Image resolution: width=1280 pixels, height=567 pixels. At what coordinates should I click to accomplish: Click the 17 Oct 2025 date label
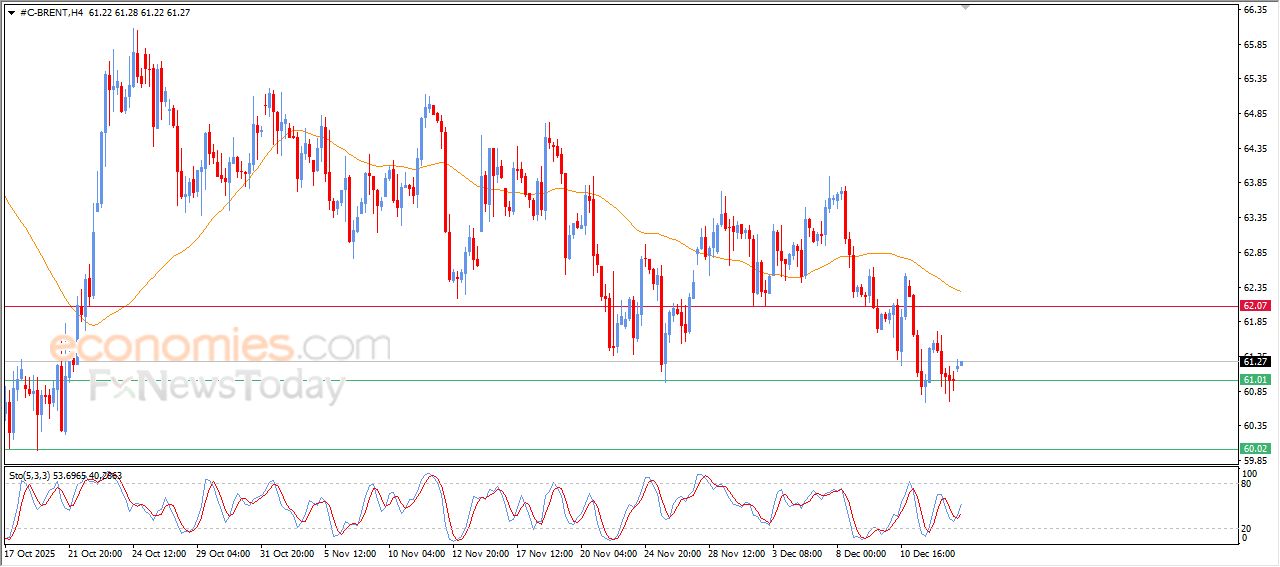pyautogui.click(x=29, y=552)
